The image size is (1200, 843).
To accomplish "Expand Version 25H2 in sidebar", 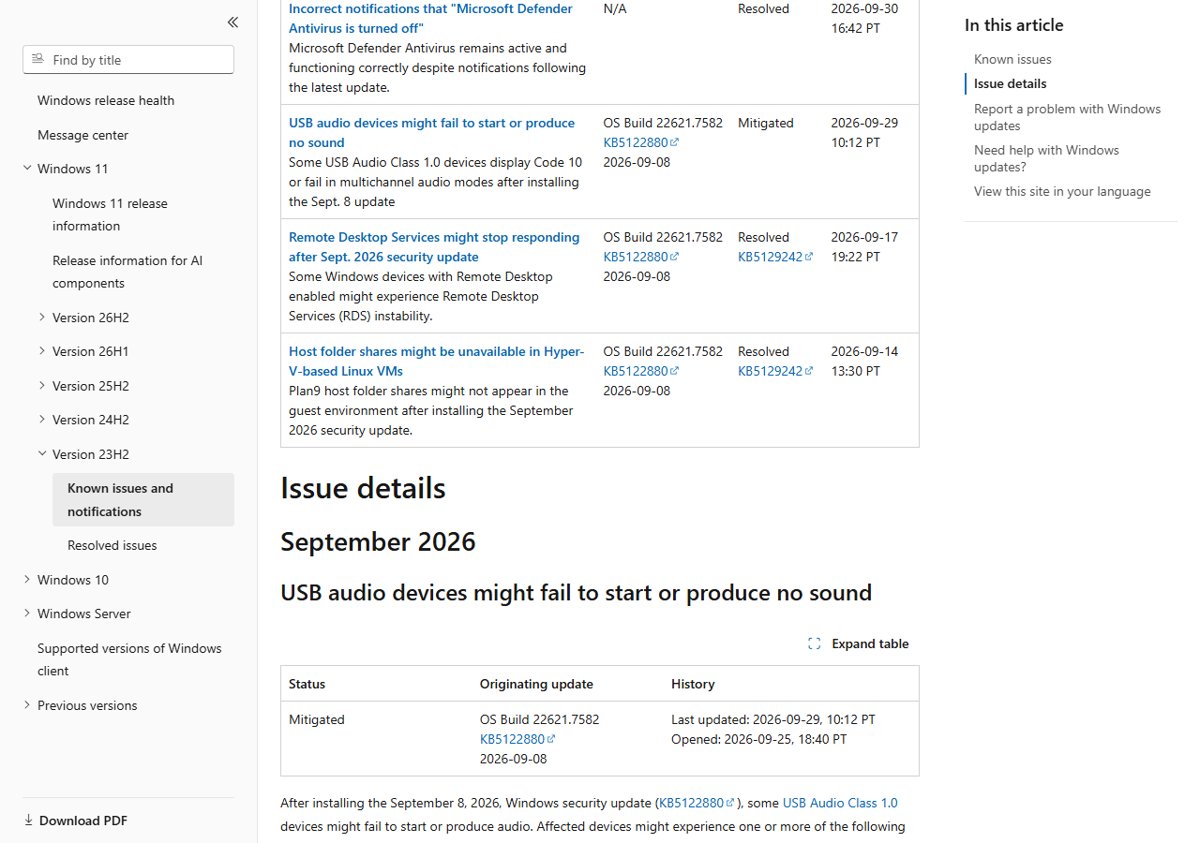I will 42,386.
